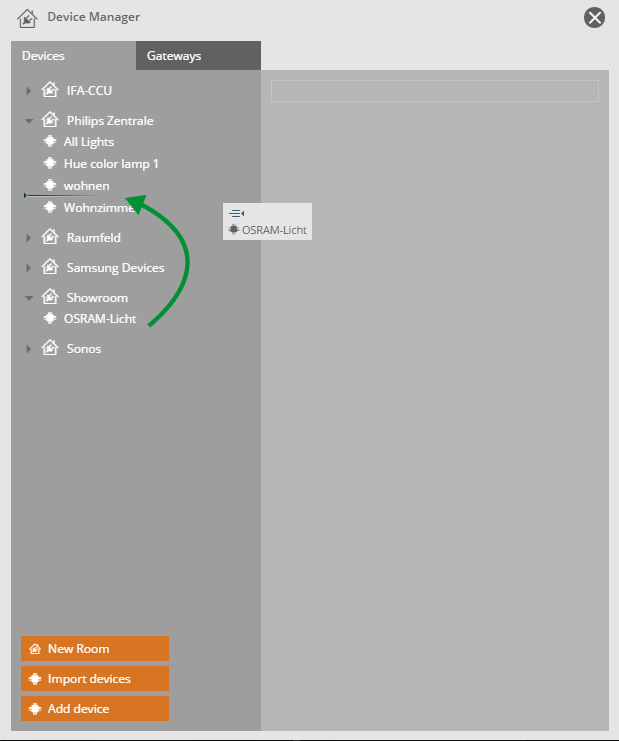
Task: Select the Devices tab
Action: (43, 56)
